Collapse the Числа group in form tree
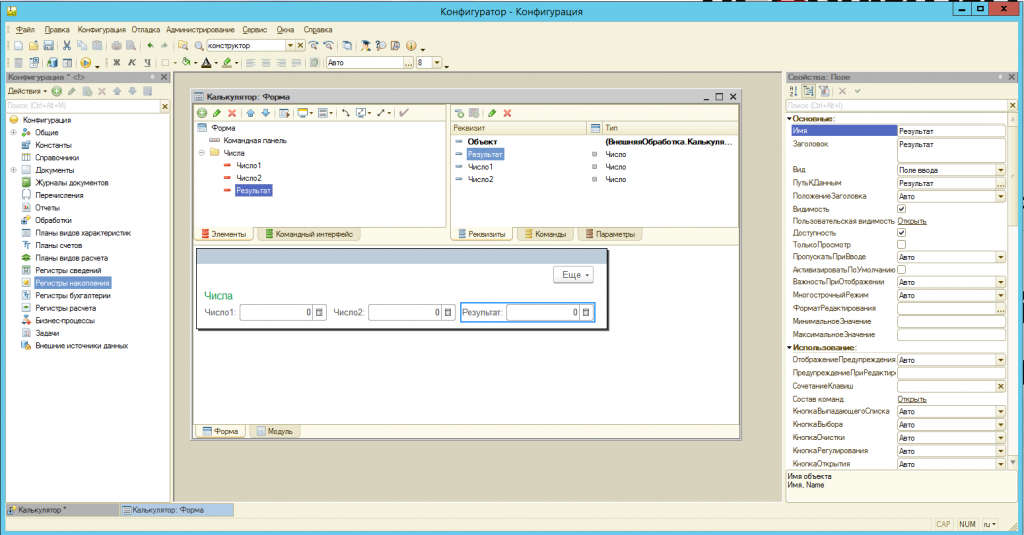 (x=201, y=153)
